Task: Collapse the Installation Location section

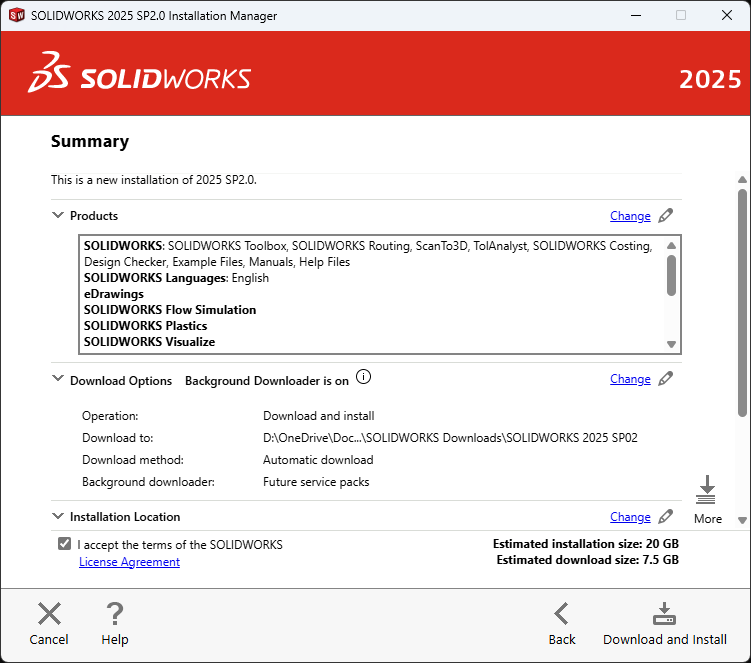Action: tap(57, 517)
